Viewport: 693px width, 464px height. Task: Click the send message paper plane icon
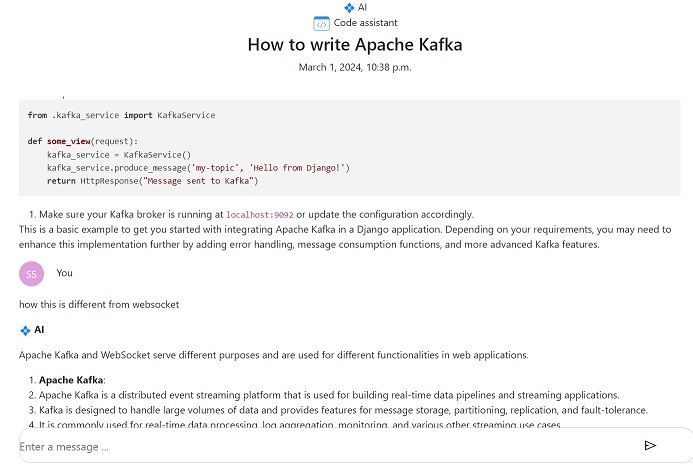click(650, 446)
